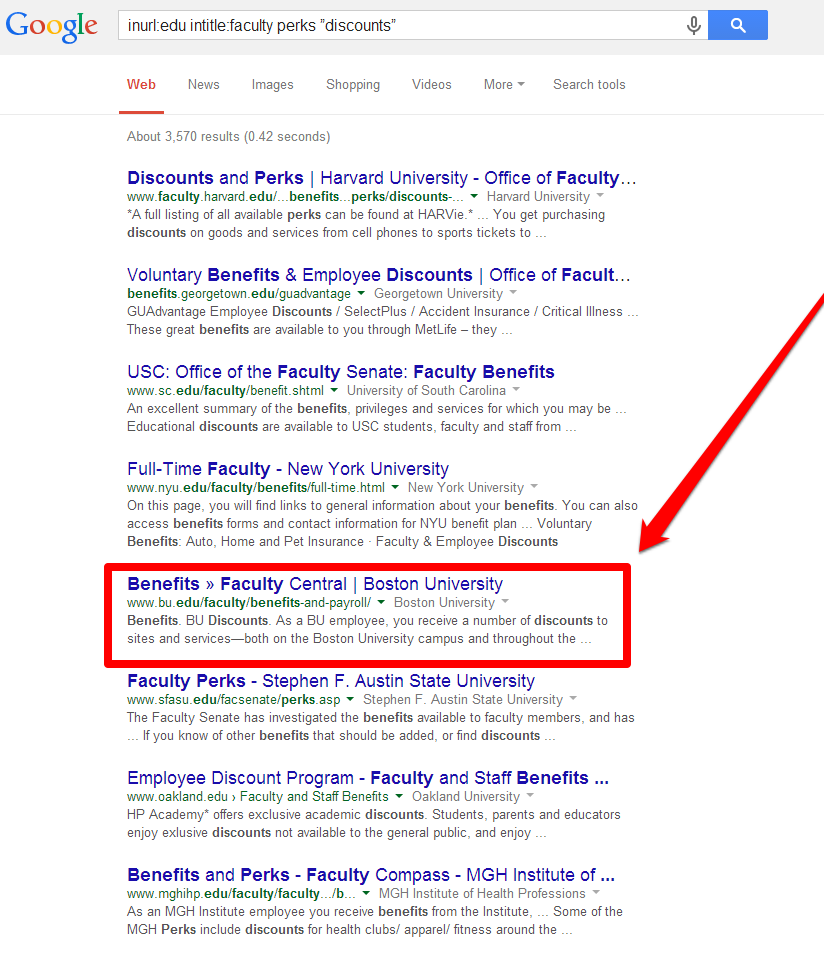The height and width of the screenshot is (955, 824).
Task: Expand grey arrow beside Oakland University label
Action: click(530, 795)
